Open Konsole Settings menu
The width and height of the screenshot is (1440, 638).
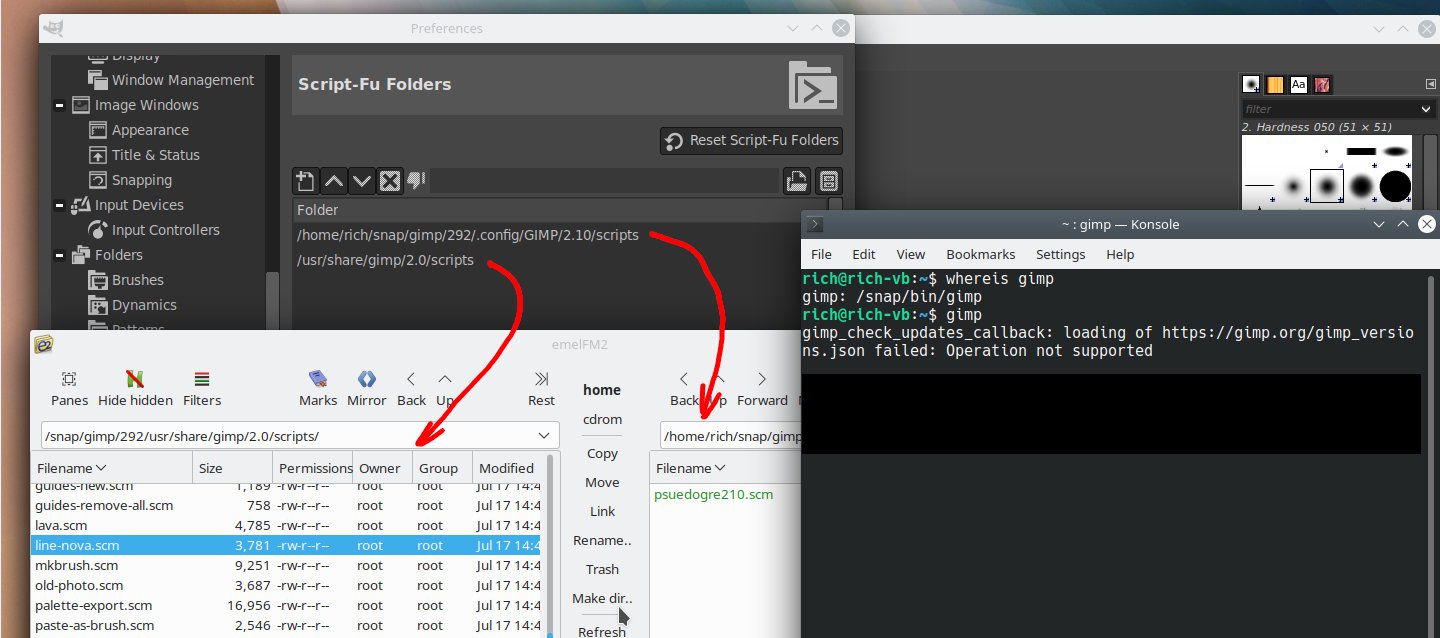(1060, 254)
